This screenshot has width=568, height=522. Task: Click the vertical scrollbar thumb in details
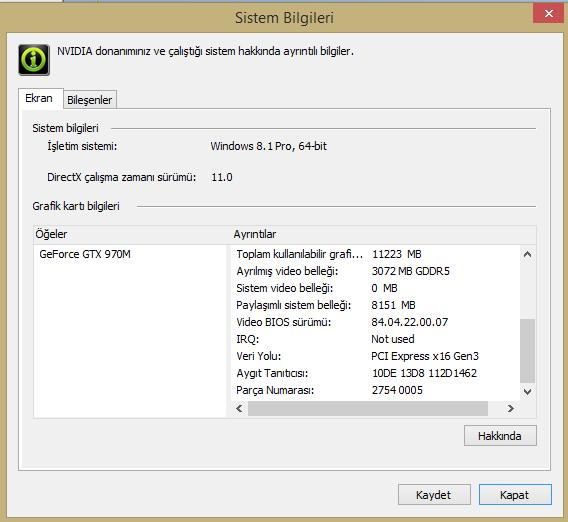tap(527, 350)
